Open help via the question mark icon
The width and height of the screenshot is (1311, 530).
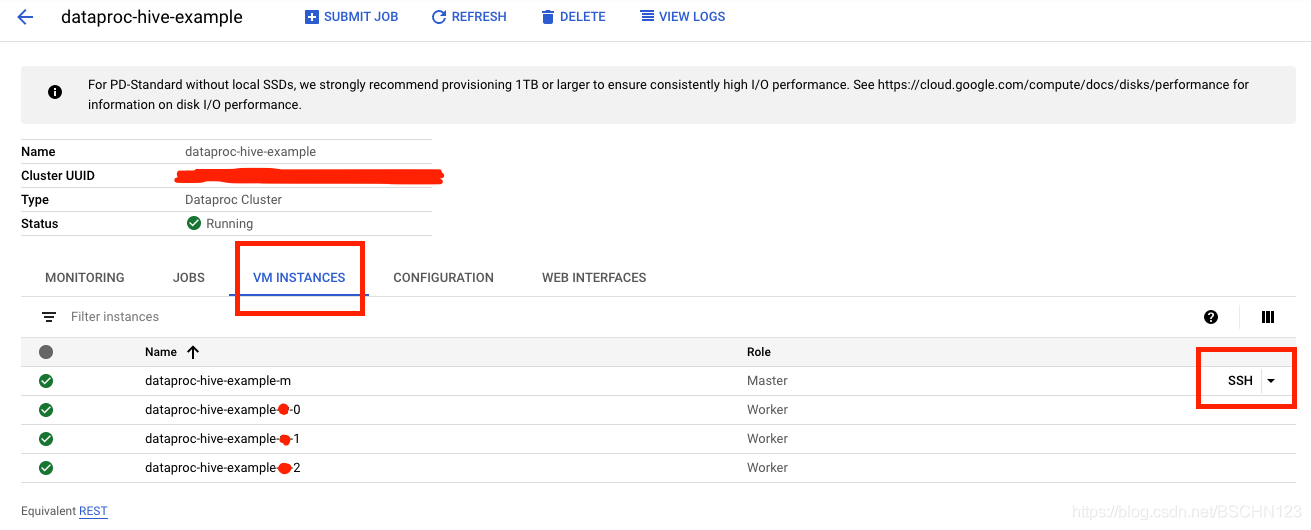1211,317
